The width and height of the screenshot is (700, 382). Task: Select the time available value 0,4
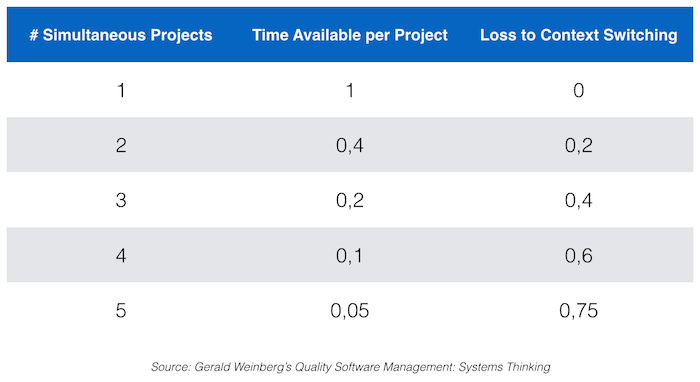350,145
